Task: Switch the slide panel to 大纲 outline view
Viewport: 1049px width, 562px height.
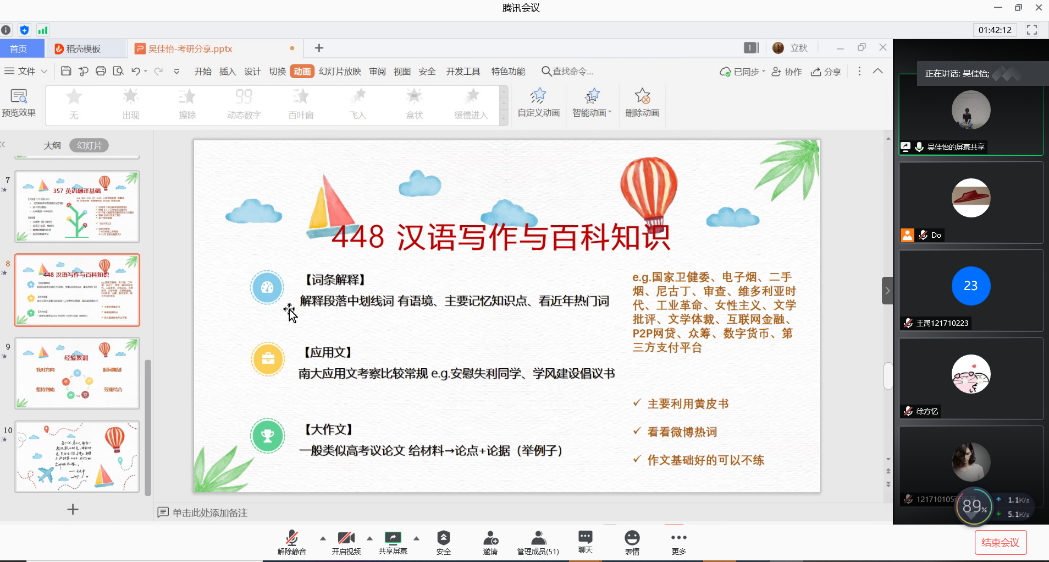Action: (x=52, y=146)
